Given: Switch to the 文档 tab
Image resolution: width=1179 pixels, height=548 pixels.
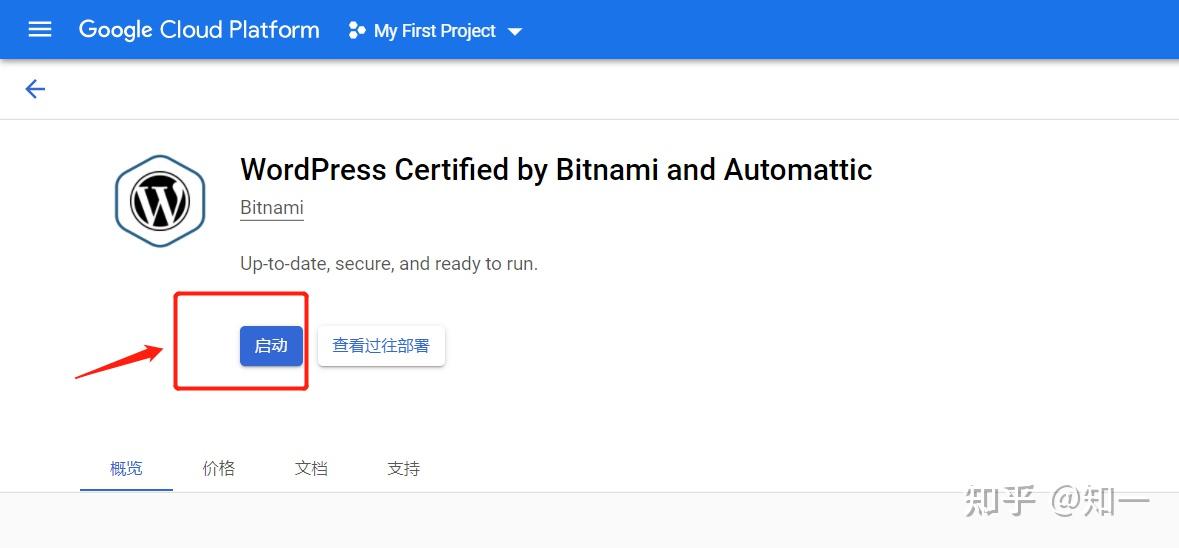Looking at the screenshot, I should [x=311, y=469].
